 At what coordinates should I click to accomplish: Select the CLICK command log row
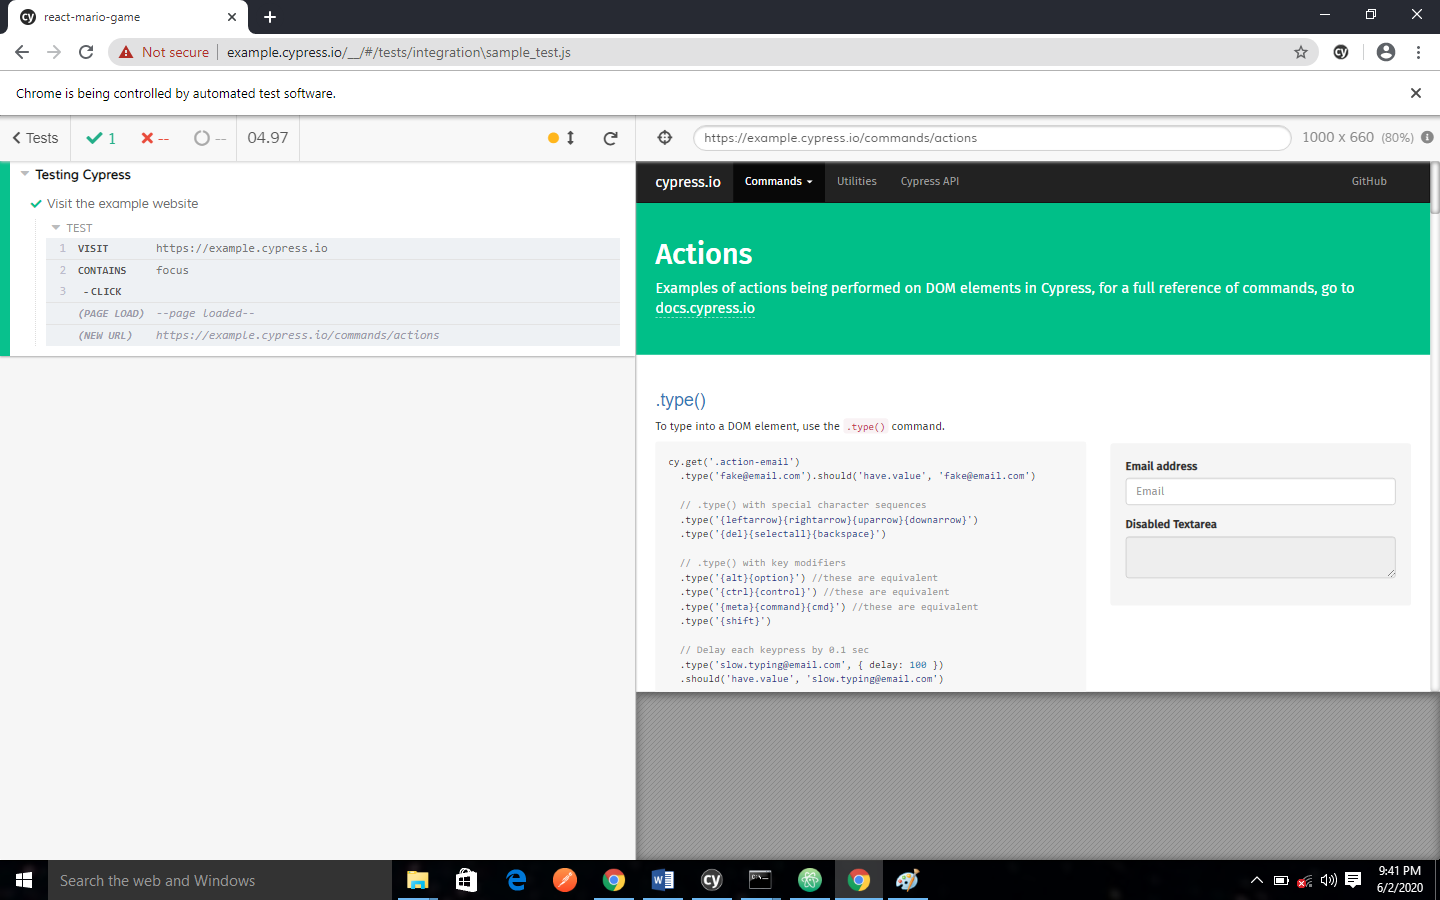click(333, 292)
